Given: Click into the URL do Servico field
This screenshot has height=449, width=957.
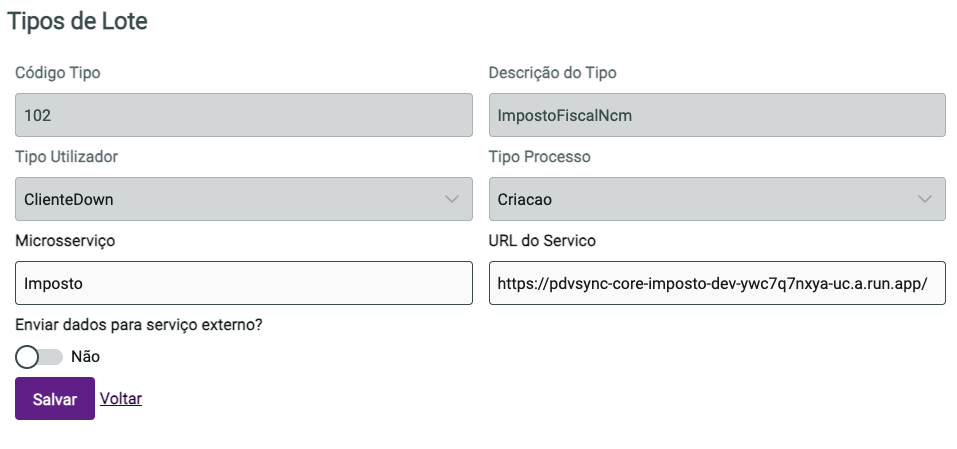Looking at the screenshot, I should [x=717, y=283].
